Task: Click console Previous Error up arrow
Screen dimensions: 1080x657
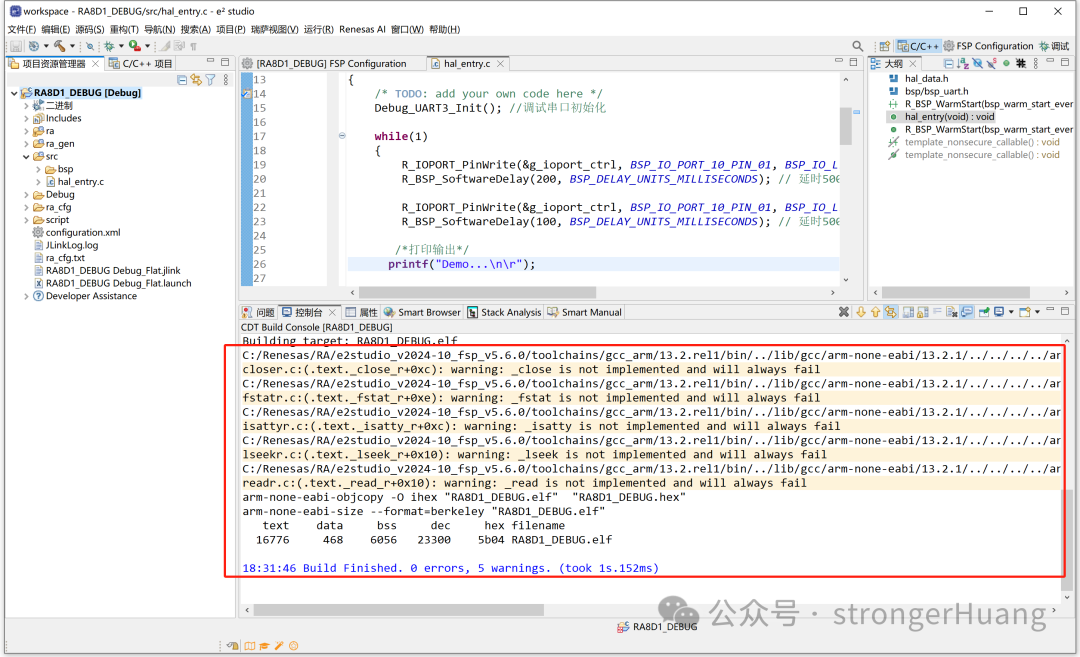Action: tap(875, 312)
